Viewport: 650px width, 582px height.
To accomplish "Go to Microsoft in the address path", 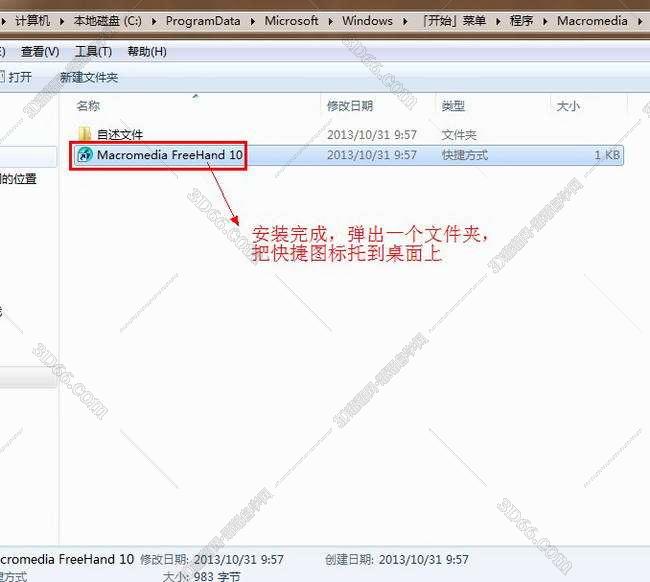I will tap(291, 21).
